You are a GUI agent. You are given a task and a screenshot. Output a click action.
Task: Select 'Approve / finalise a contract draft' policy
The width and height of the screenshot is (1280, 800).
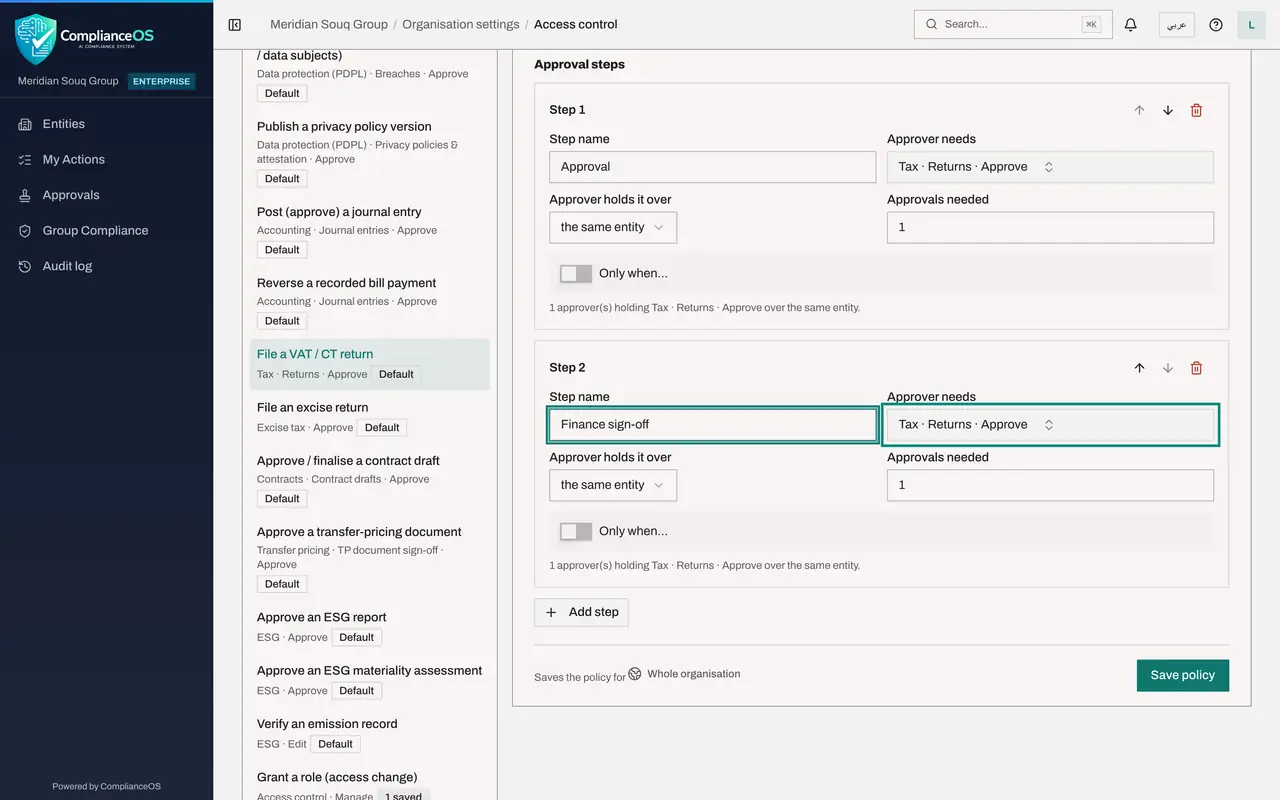(x=369, y=479)
